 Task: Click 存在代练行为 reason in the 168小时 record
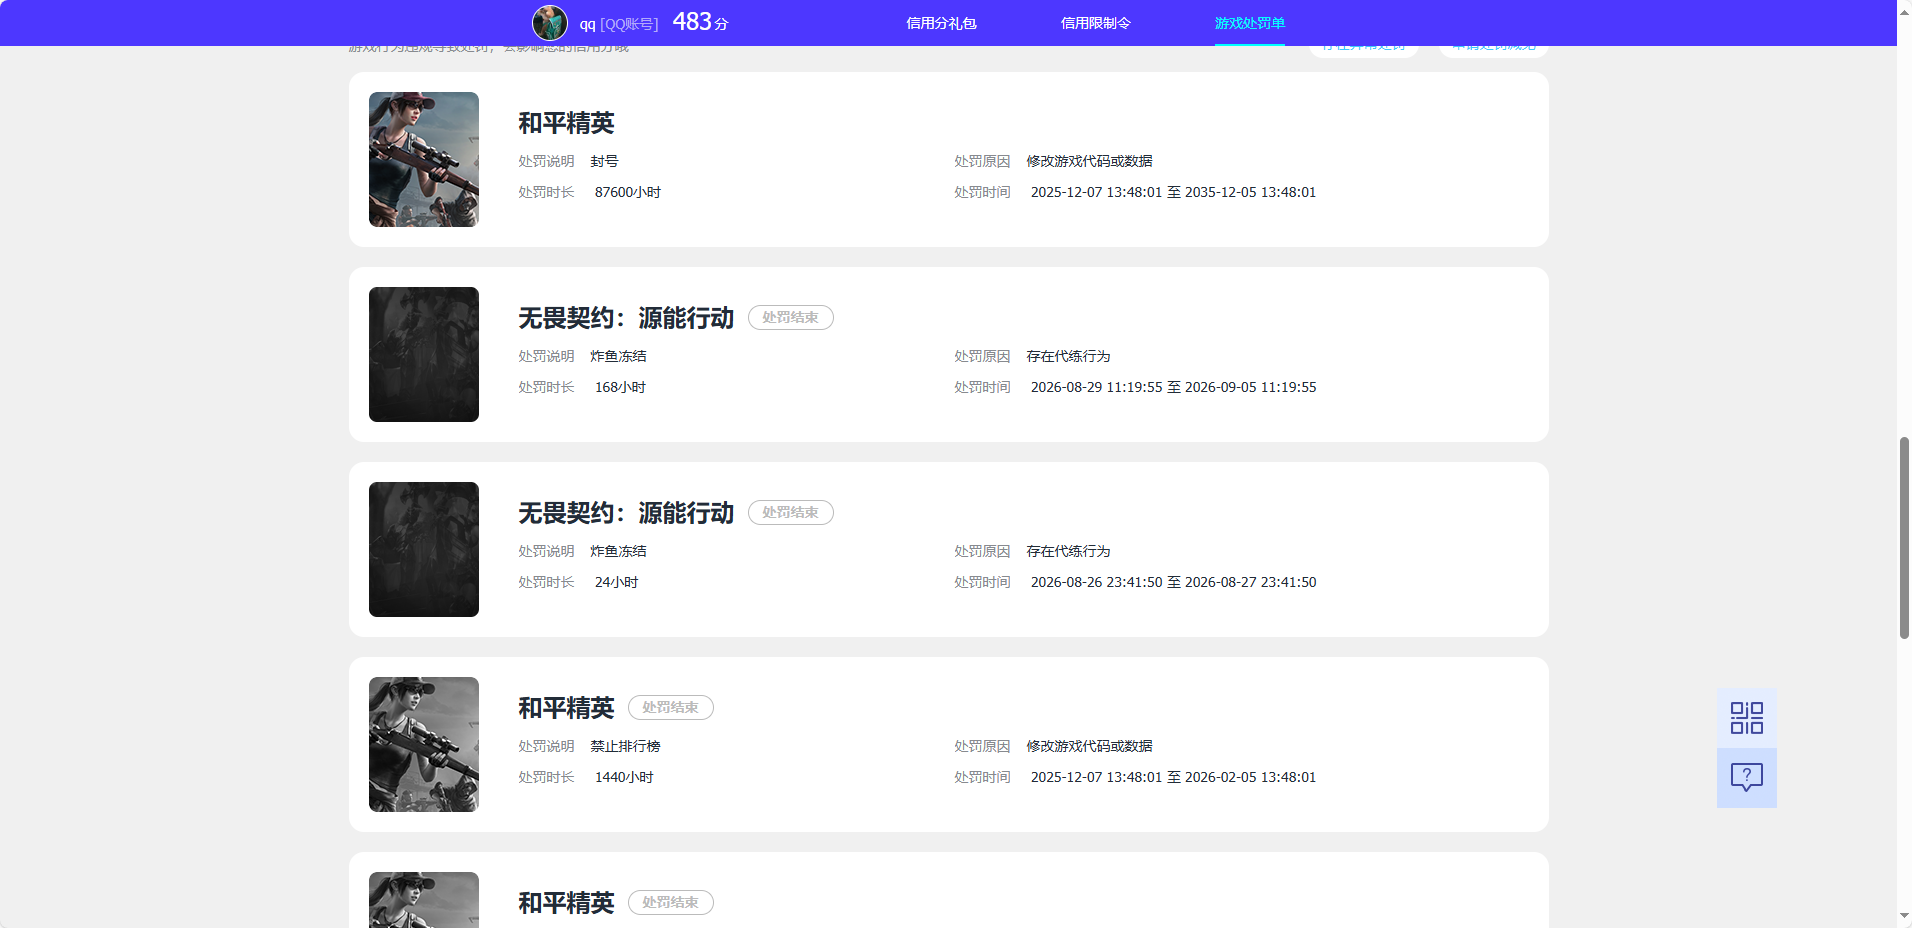coord(1068,356)
